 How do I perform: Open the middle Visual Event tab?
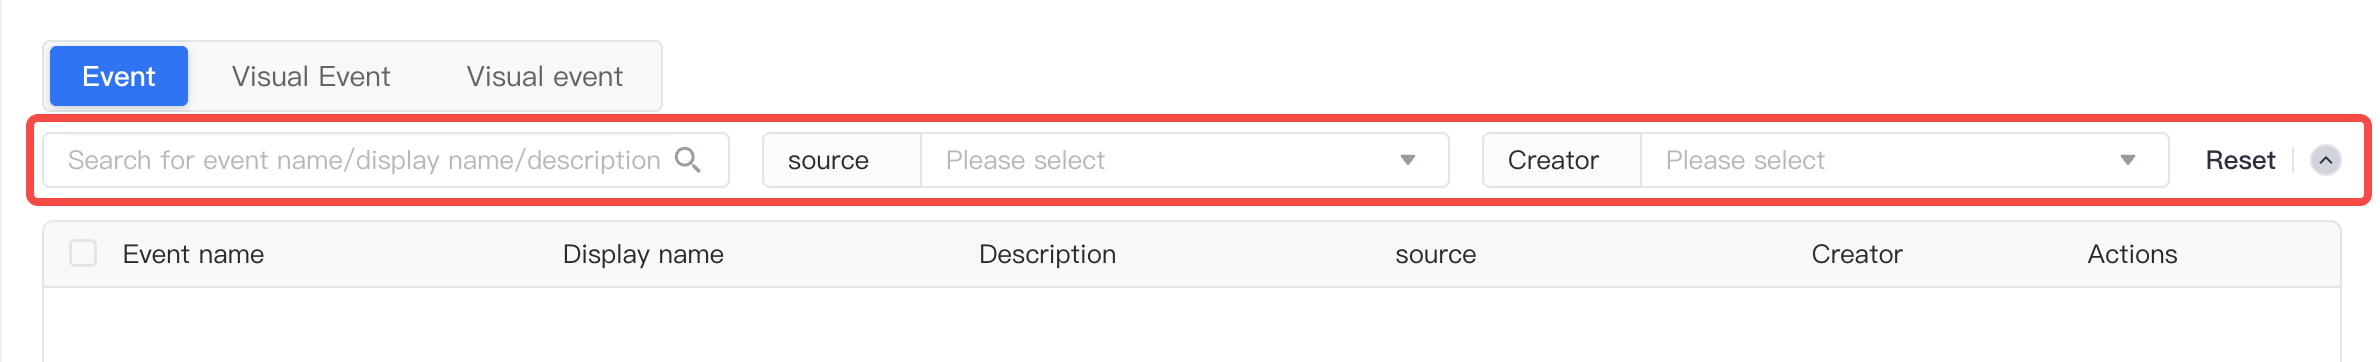point(311,76)
